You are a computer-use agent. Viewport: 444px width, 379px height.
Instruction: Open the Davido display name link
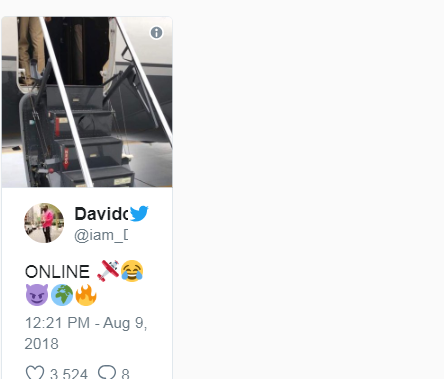[101, 214]
